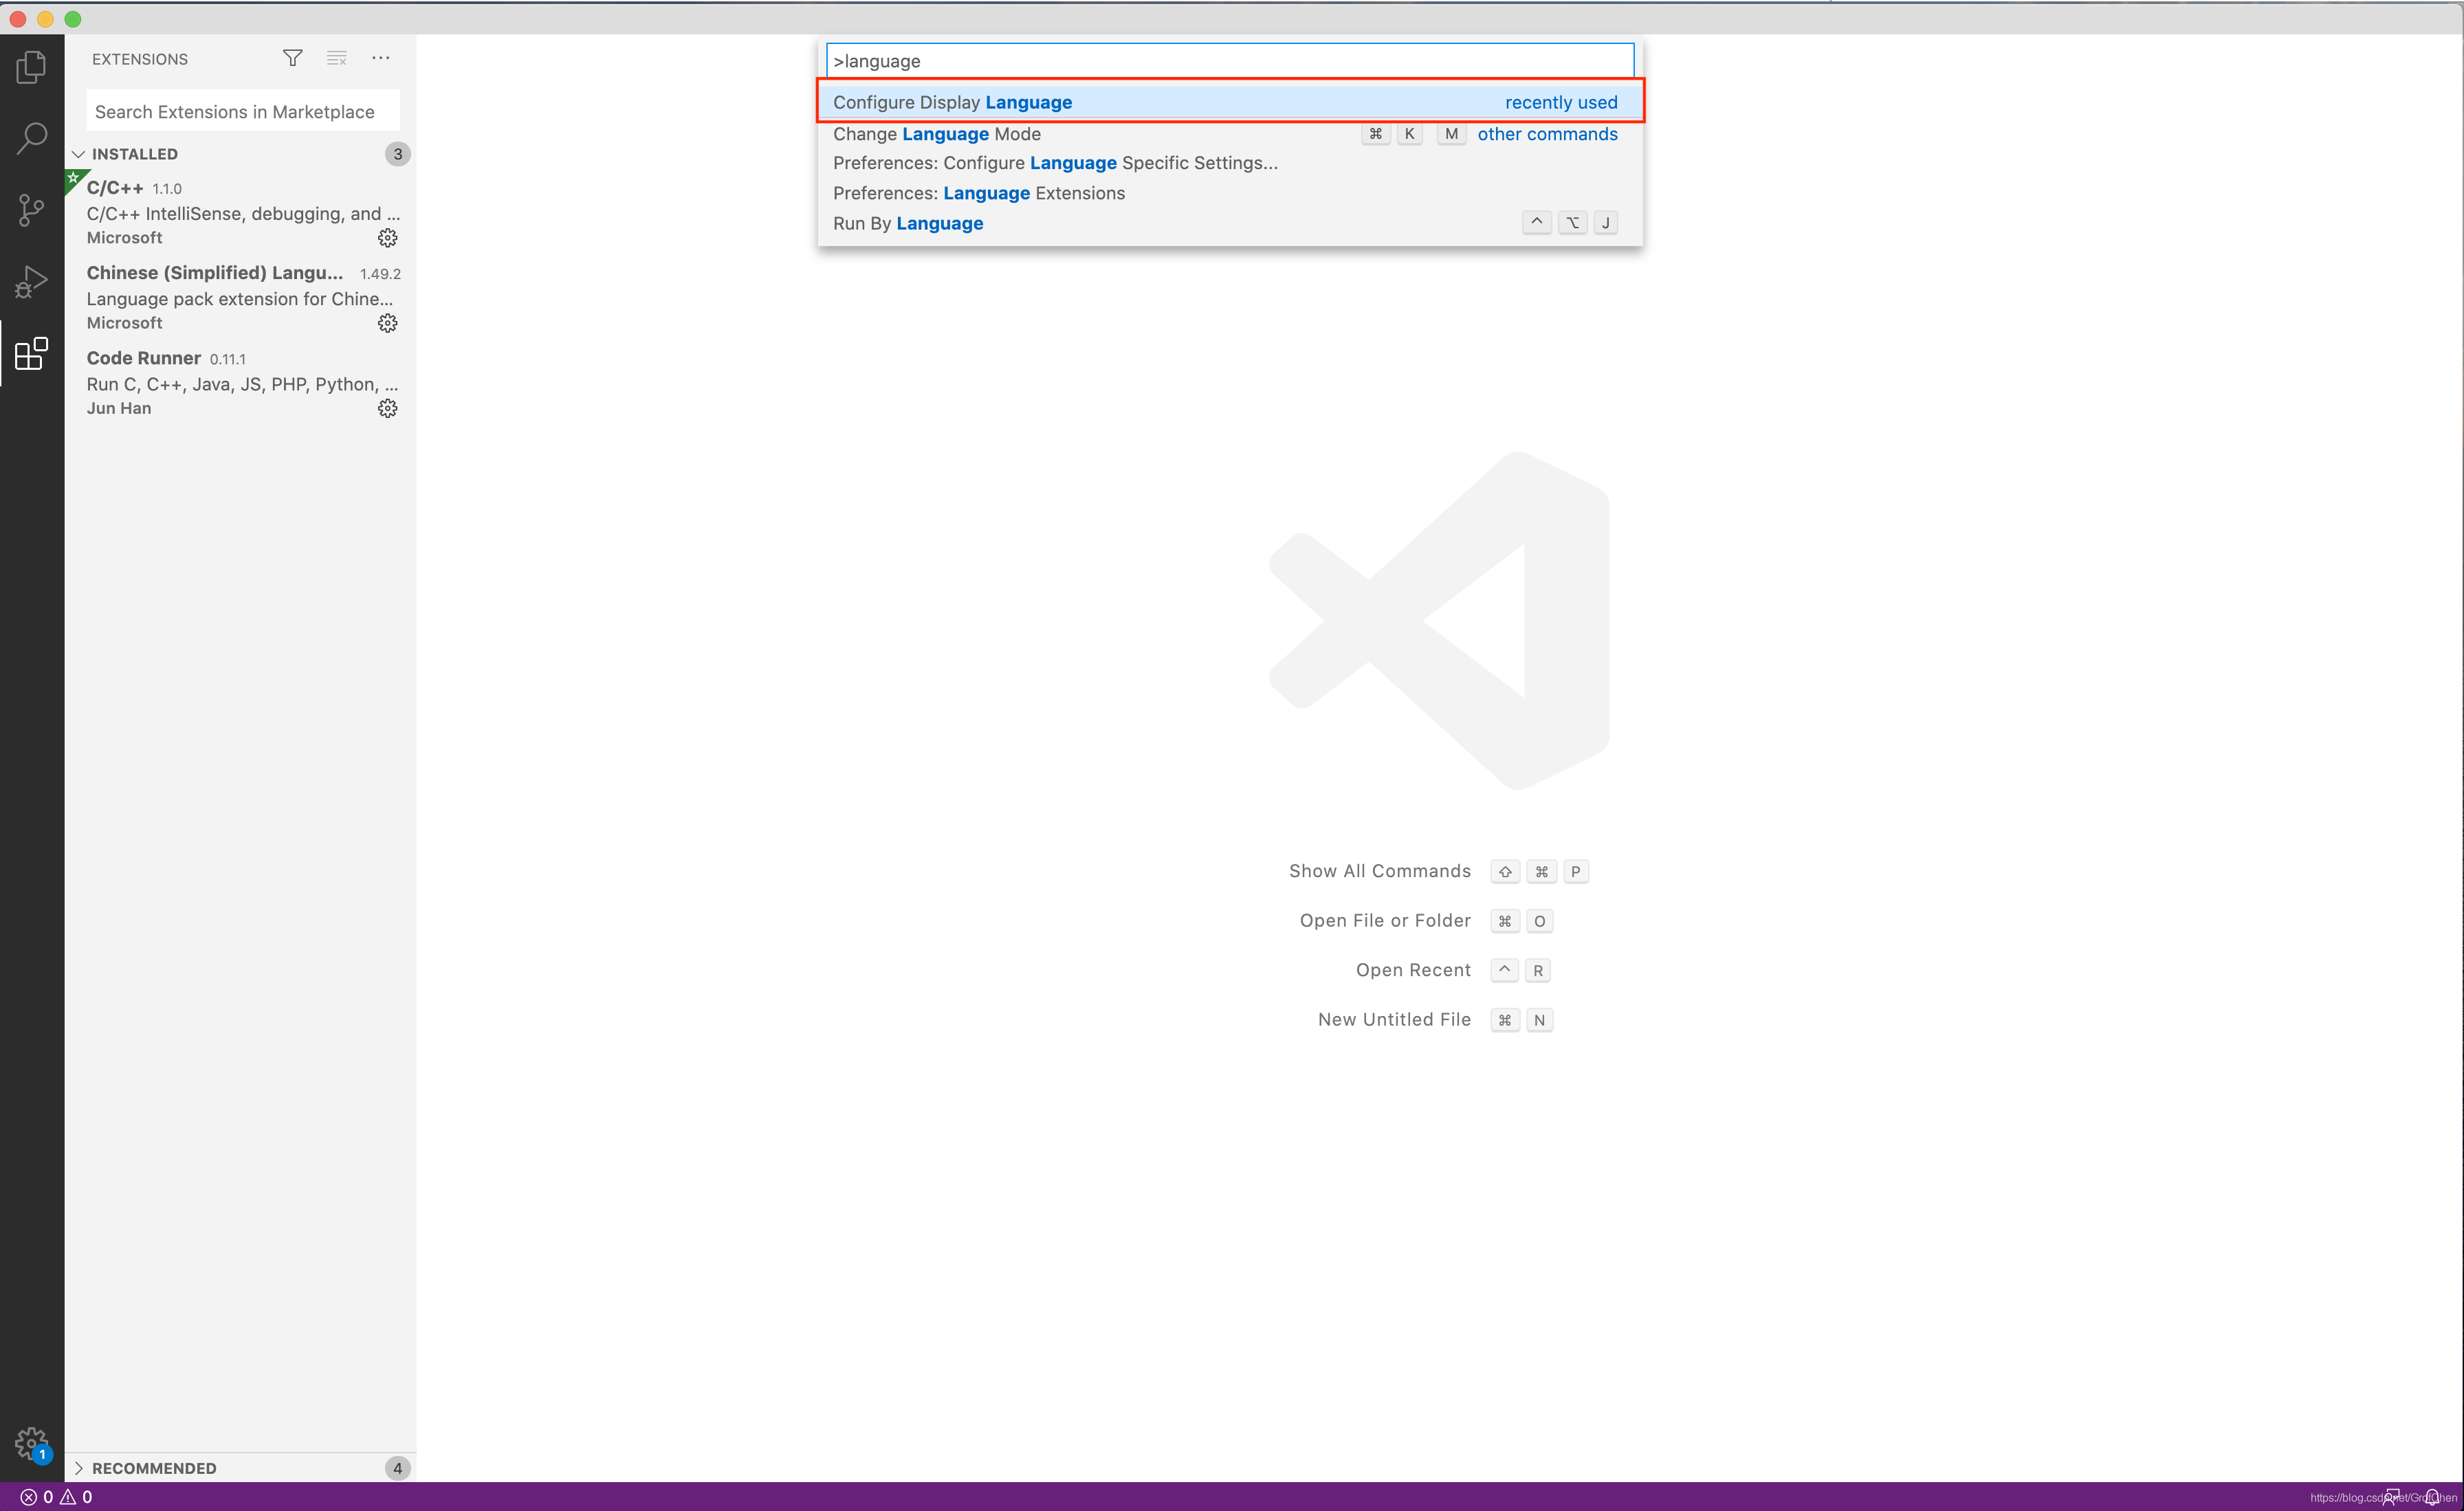Viewport: 2464px width, 1511px height.
Task: Click the filter extensions funnel icon
Action: point(292,58)
